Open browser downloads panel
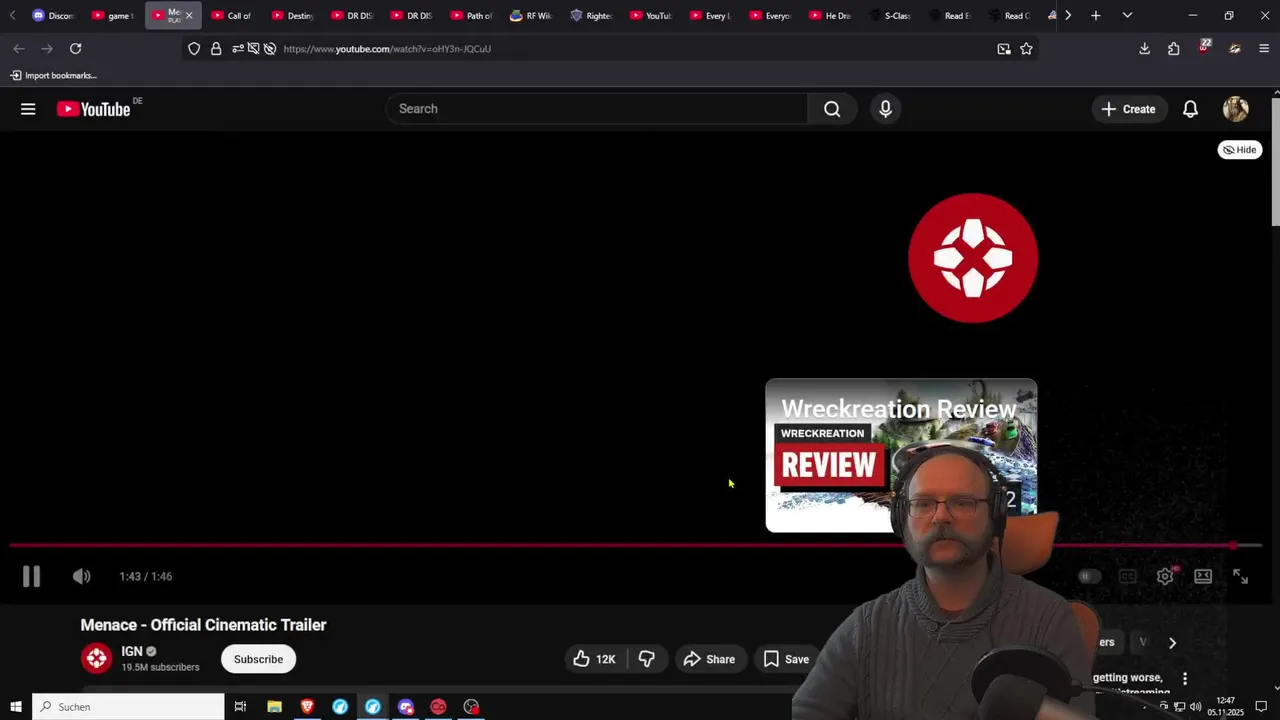 coord(1144,48)
